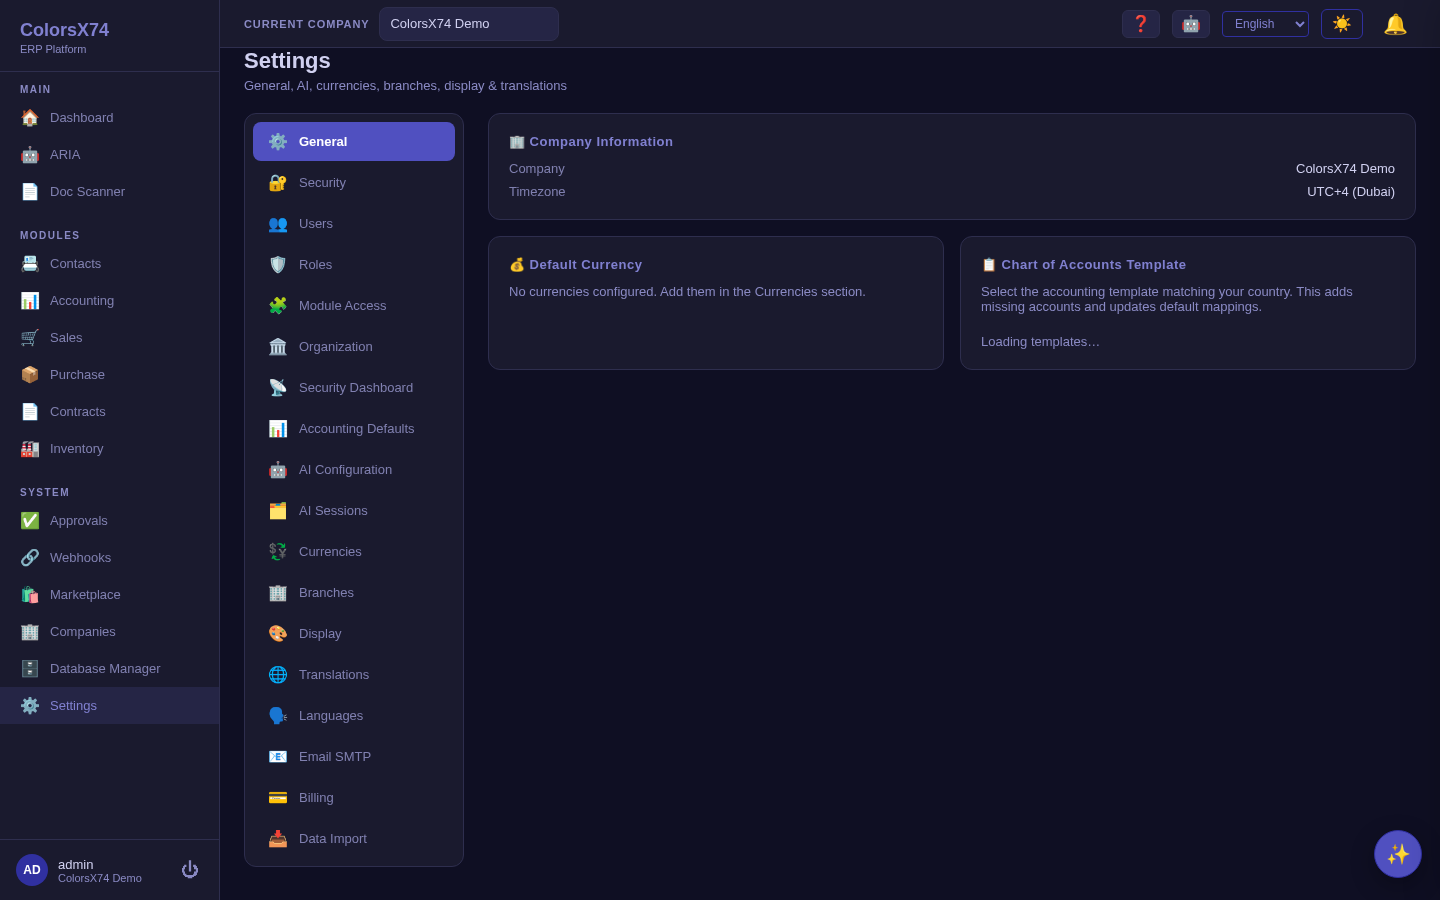Open the AI robot assistant in top bar
Viewport: 1440px width, 900px height.
coord(1191,24)
